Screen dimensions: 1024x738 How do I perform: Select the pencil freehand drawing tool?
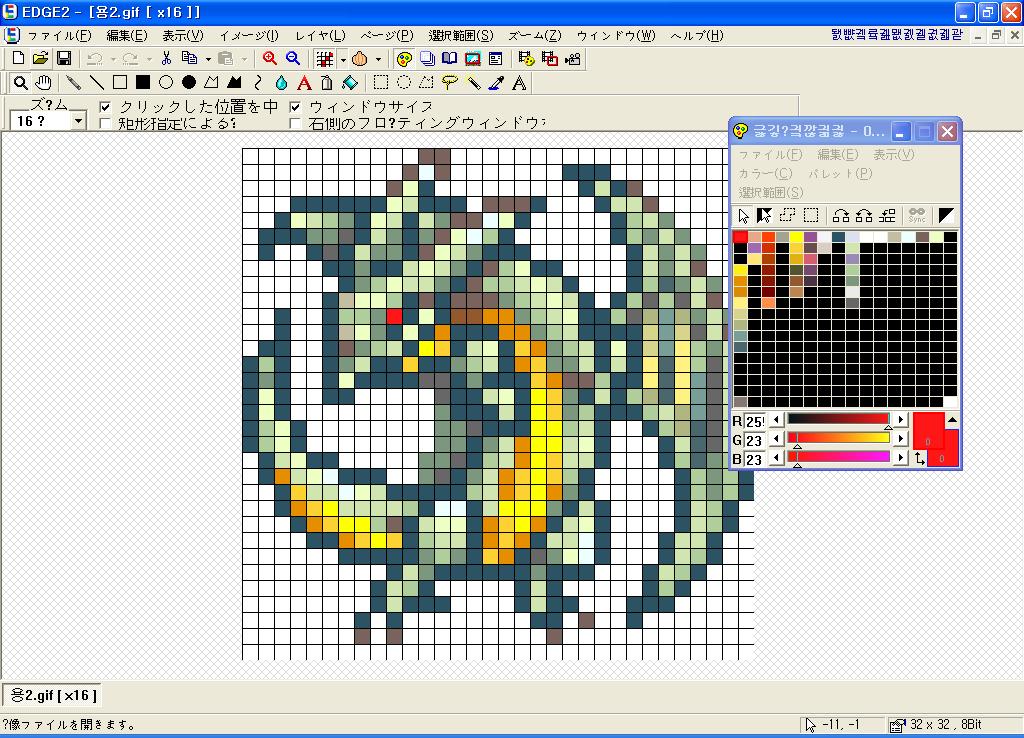tap(73, 82)
